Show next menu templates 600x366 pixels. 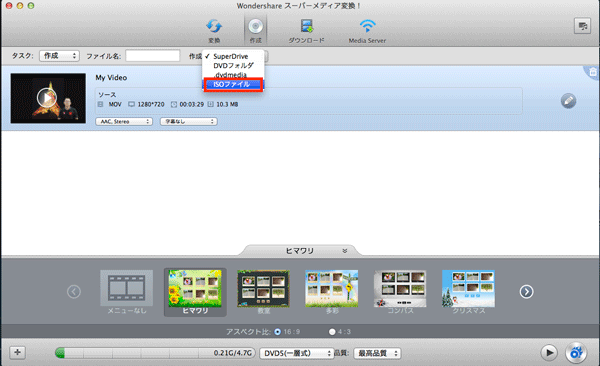pos(526,292)
